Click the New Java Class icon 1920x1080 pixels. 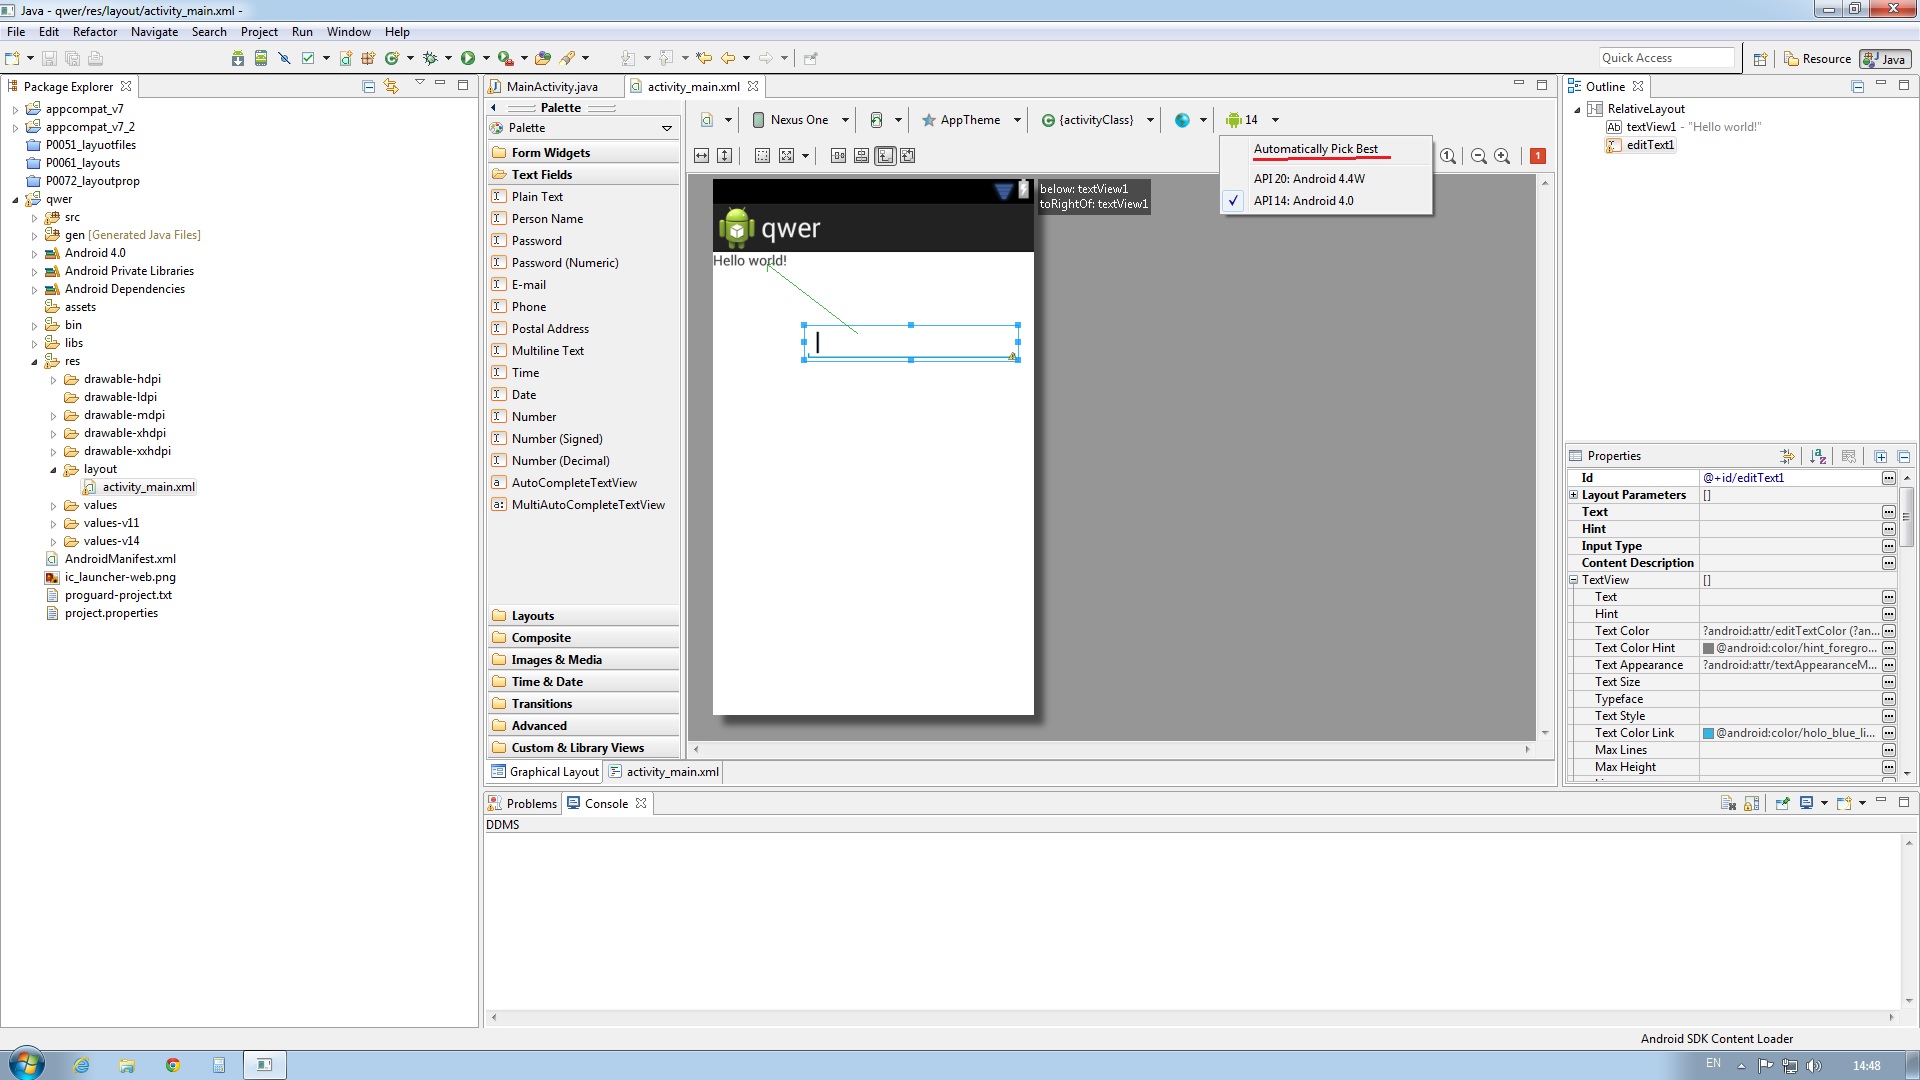392,59
